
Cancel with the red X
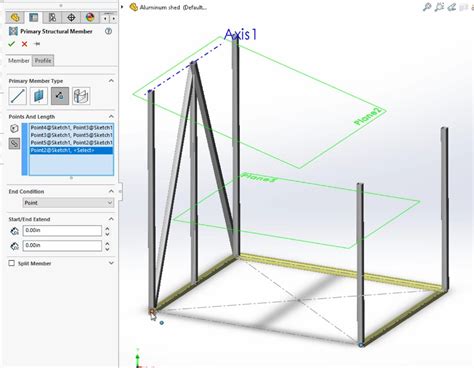pos(24,44)
